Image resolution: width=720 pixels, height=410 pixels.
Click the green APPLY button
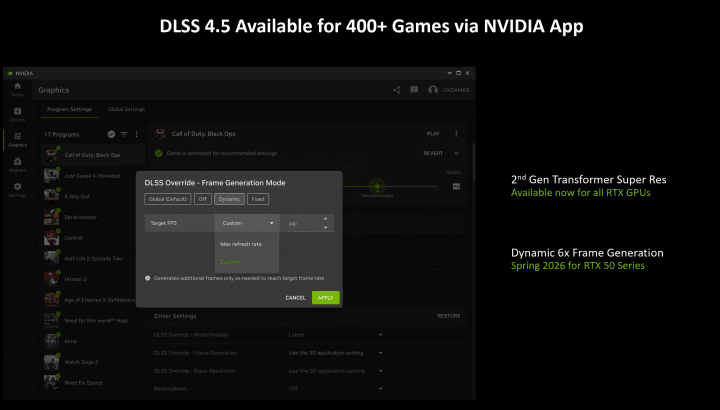pos(326,298)
